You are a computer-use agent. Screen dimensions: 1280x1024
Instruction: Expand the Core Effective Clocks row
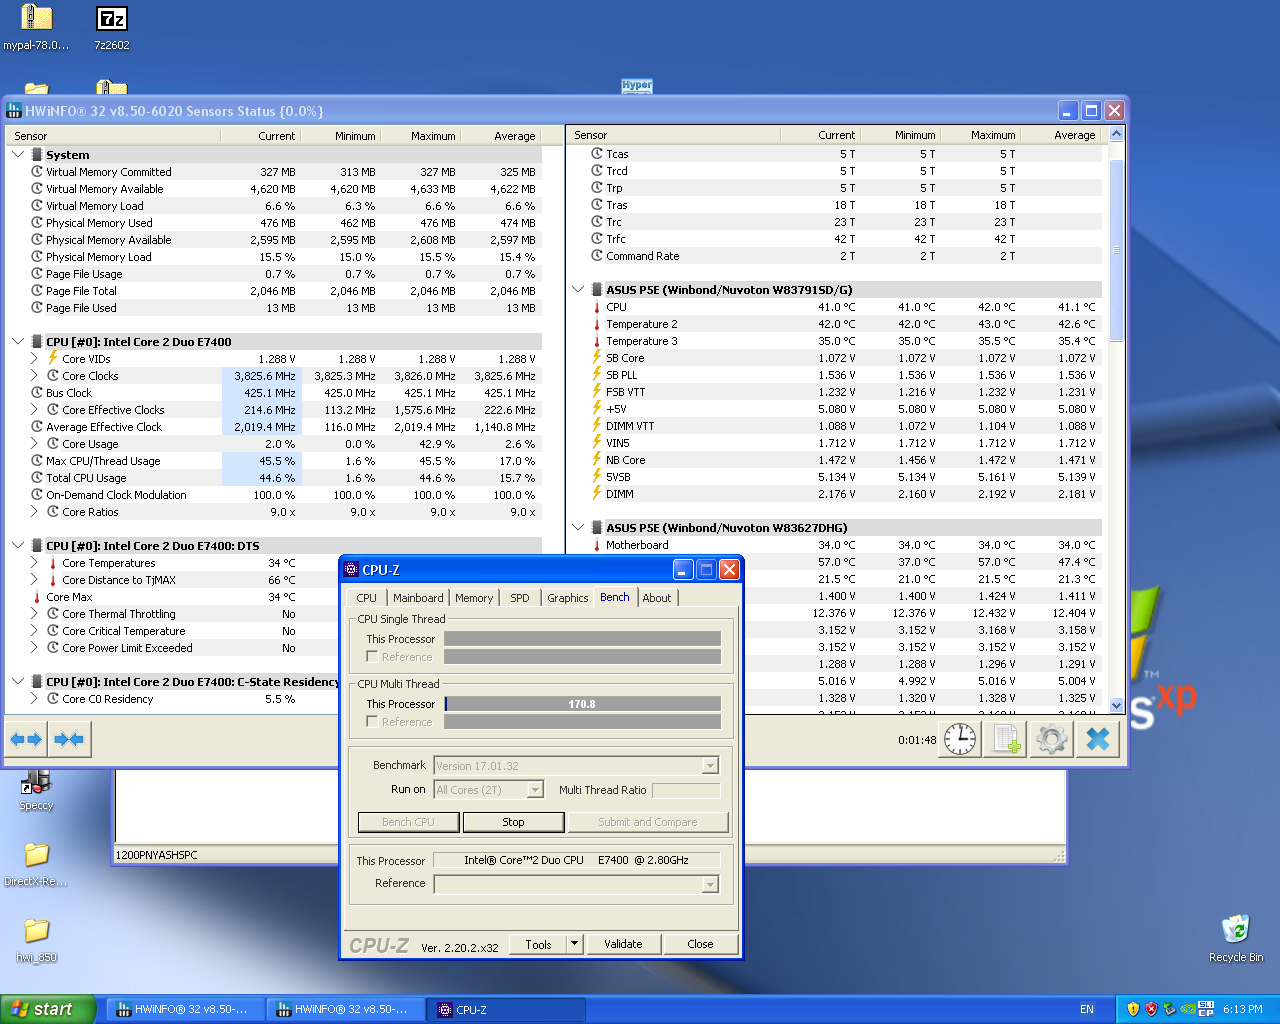[x=34, y=410]
